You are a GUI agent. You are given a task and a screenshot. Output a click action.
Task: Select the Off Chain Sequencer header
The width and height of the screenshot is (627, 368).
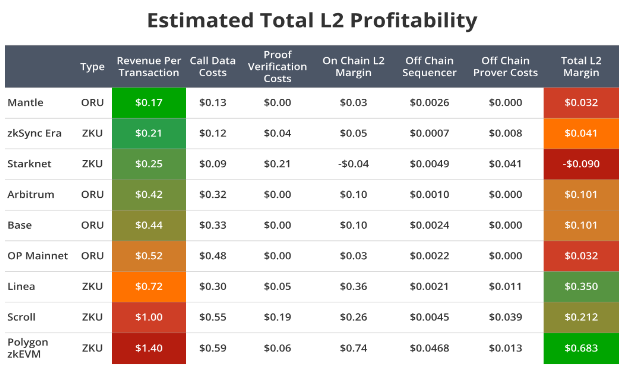pos(429,66)
